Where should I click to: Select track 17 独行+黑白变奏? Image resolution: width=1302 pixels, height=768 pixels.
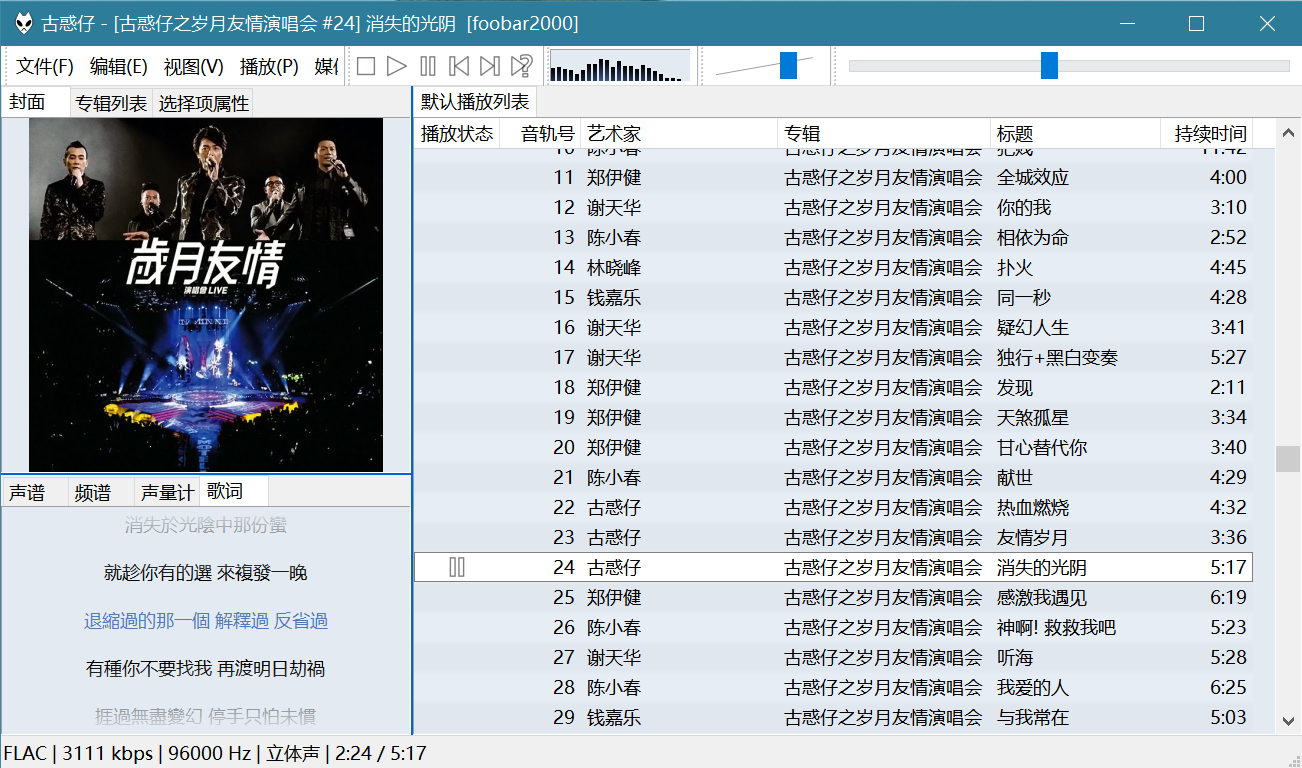[833, 357]
